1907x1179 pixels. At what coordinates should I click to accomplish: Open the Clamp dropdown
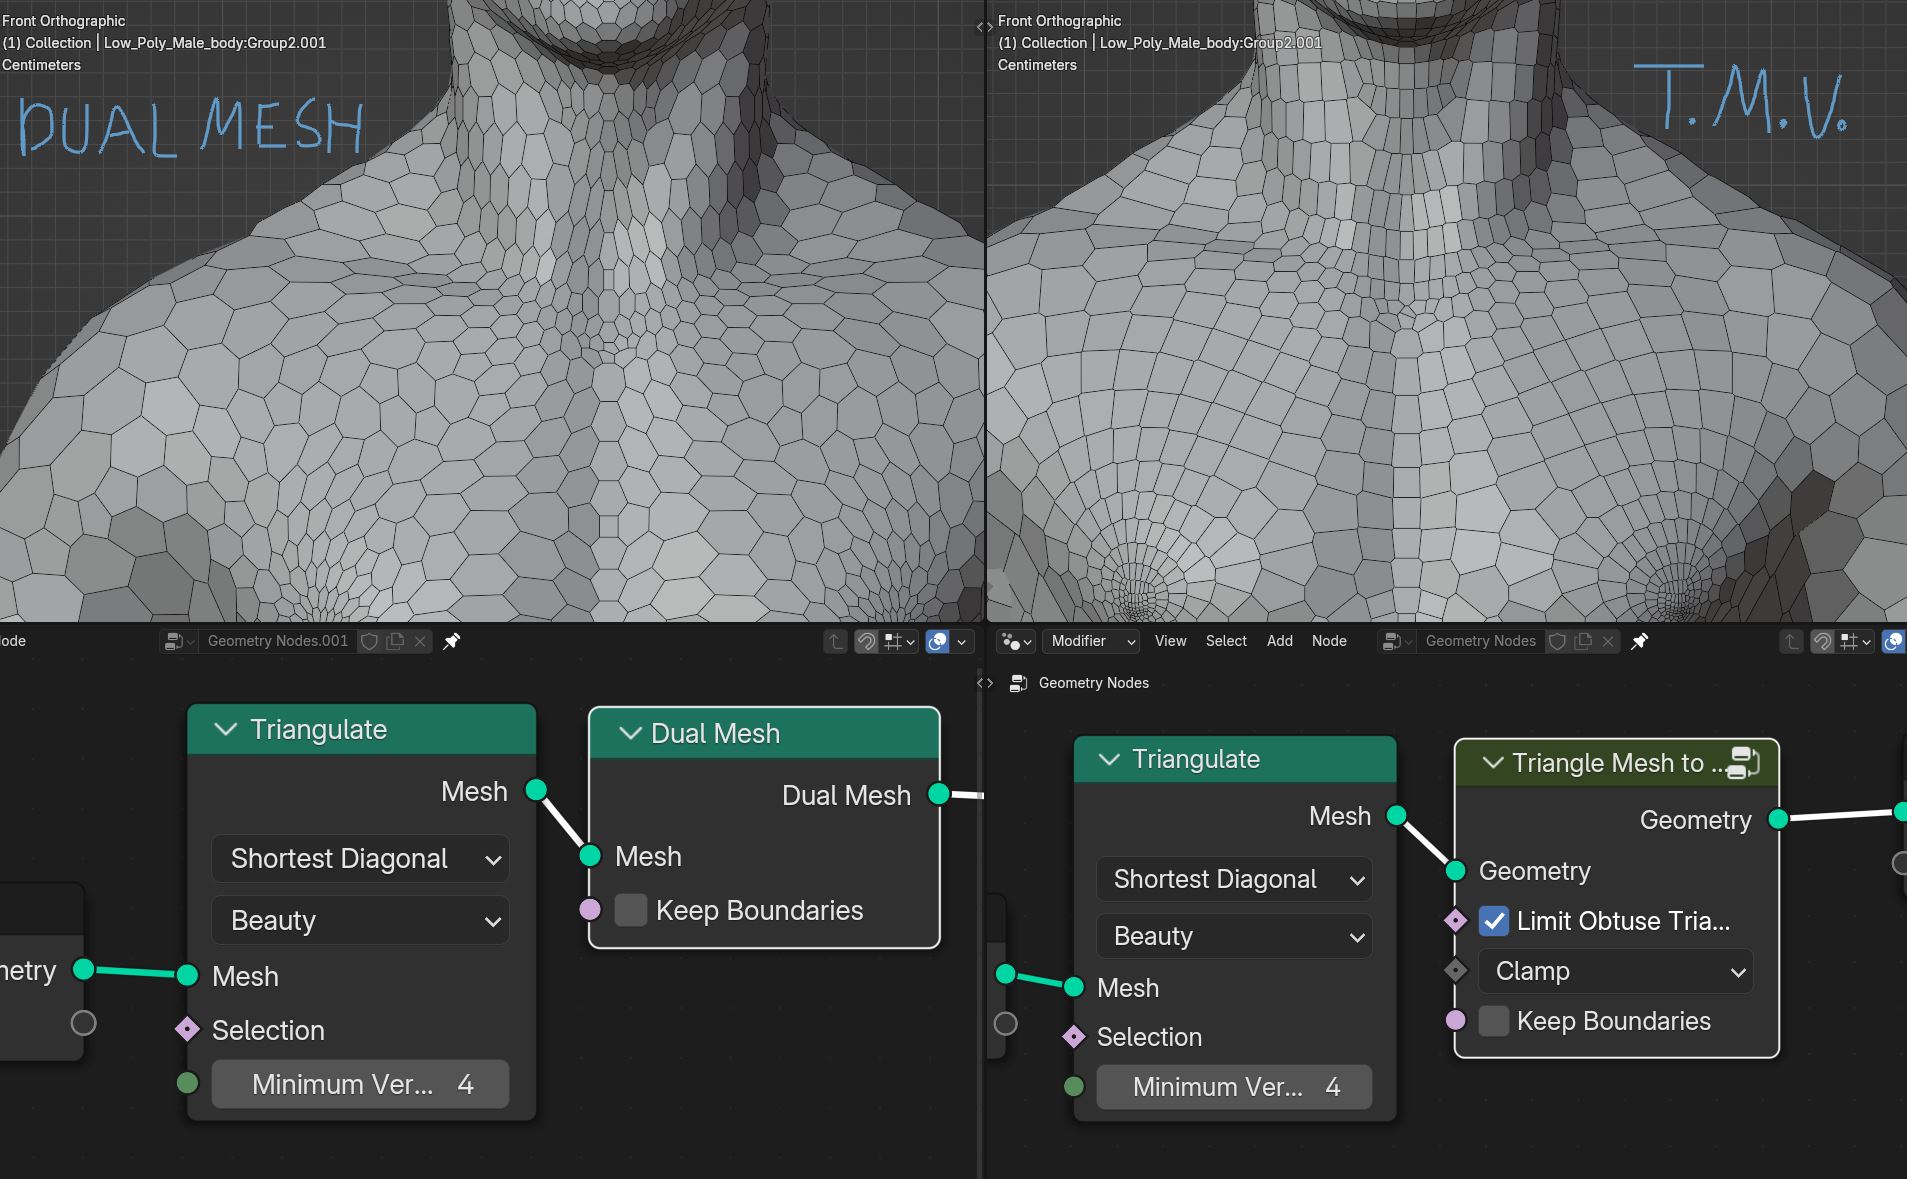point(1616,971)
